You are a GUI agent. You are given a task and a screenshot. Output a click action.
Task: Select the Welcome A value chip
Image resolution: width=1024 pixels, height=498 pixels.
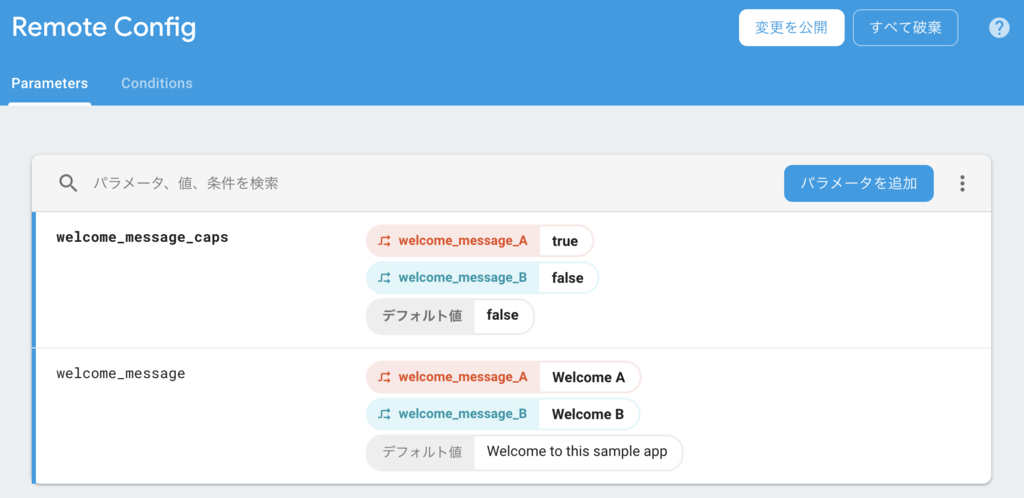point(588,377)
